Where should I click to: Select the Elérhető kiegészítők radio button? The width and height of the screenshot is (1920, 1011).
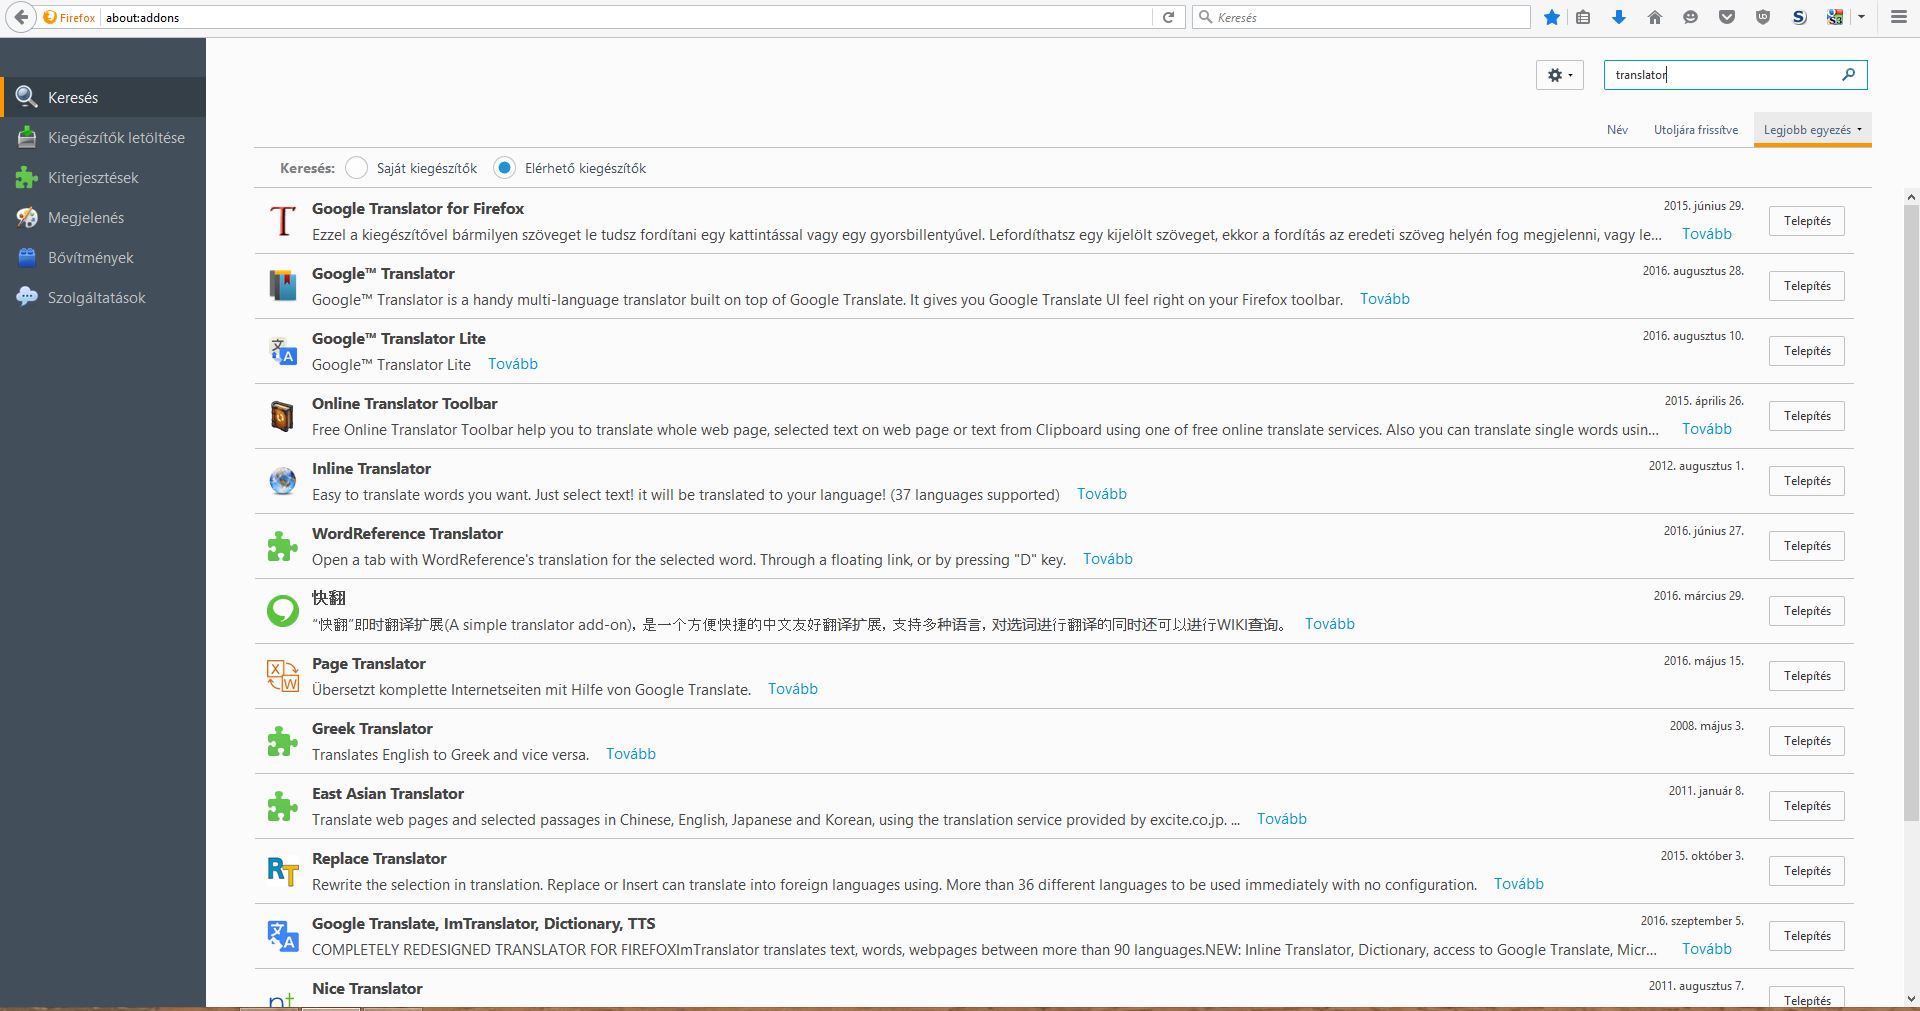(x=504, y=168)
